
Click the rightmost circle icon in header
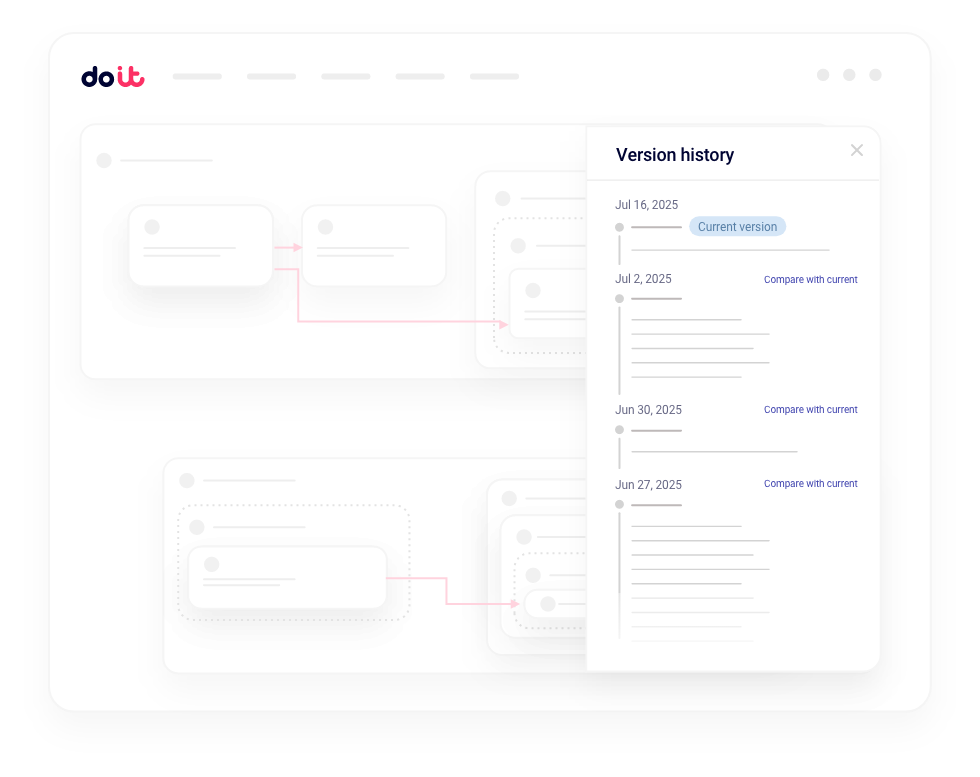click(875, 75)
